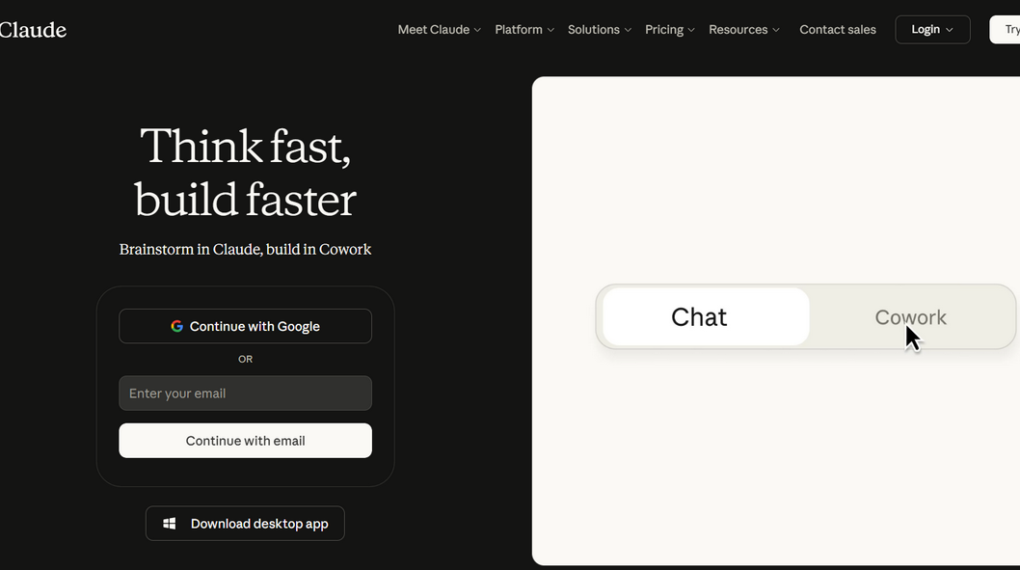The width and height of the screenshot is (1020, 570).
Task: Click the chevron next to Pricing
Action: tap(691, 30)
